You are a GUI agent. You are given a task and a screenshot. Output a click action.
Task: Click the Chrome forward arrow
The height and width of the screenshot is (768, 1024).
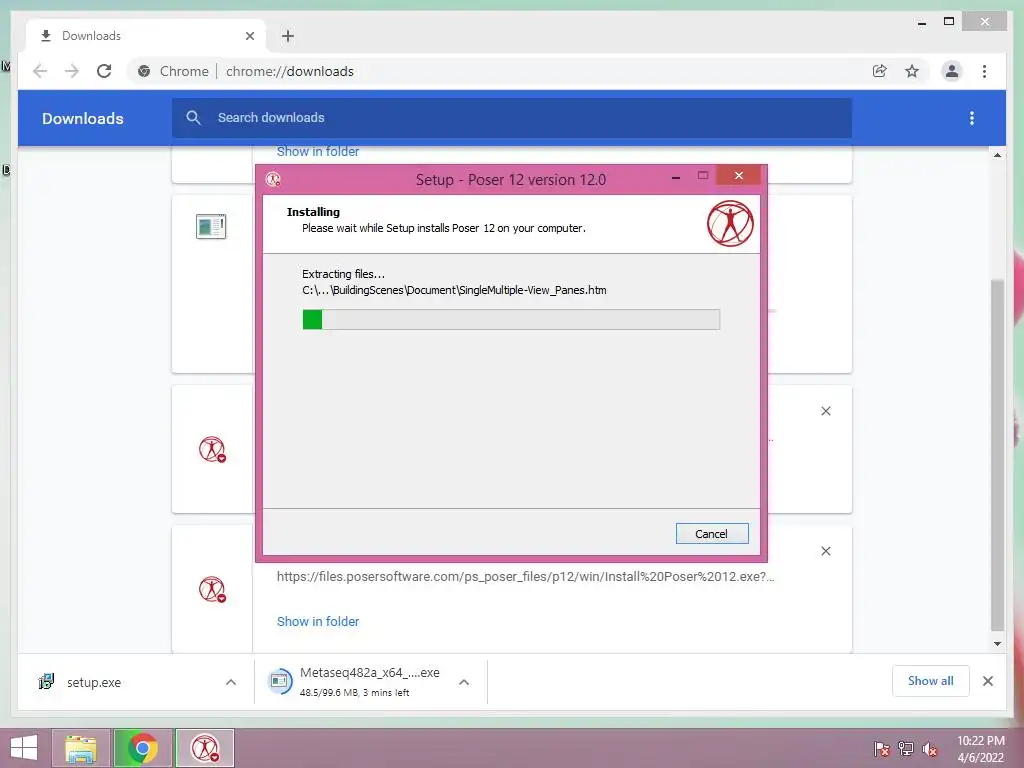click(72, 71)
